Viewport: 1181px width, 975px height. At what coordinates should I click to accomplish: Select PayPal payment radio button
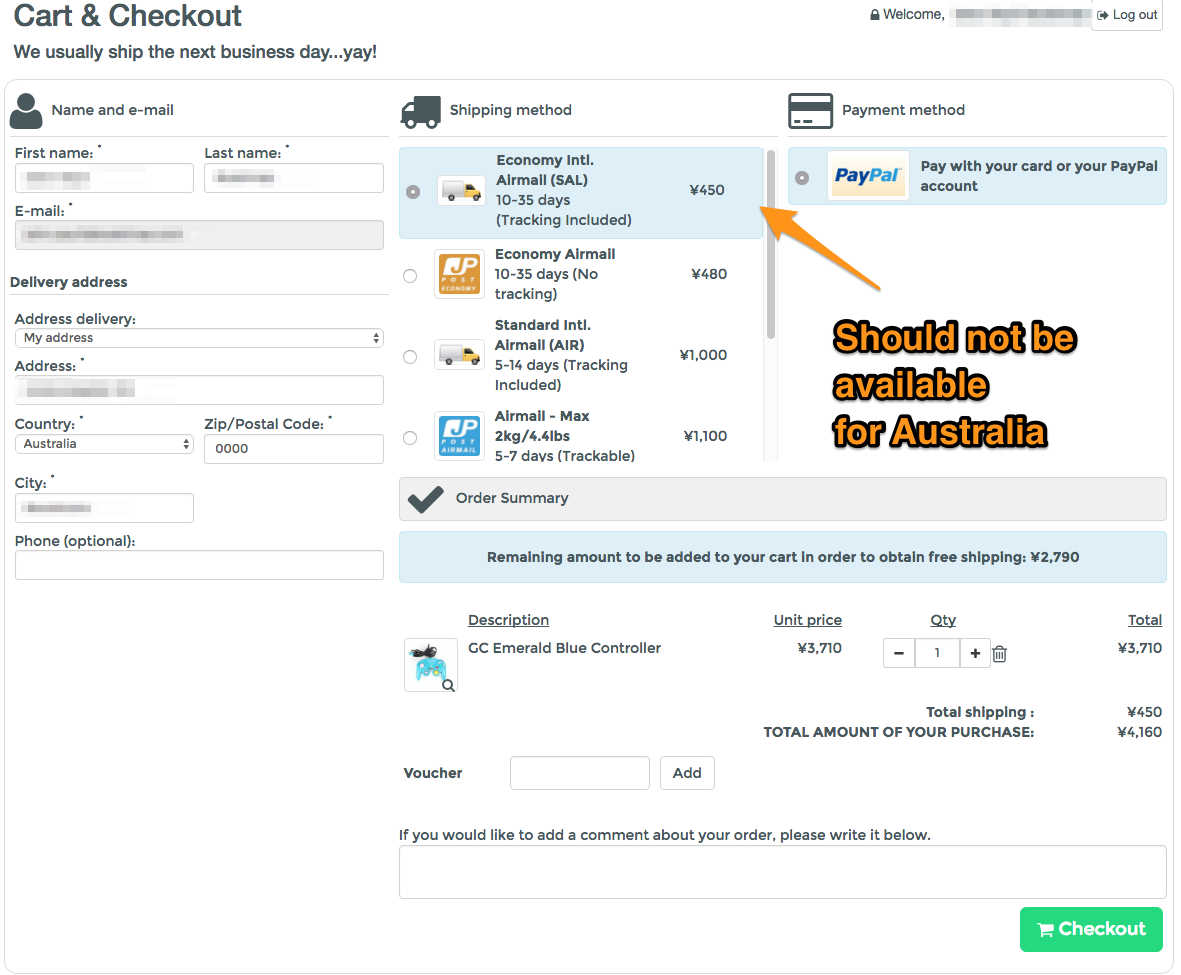(802, 178)
